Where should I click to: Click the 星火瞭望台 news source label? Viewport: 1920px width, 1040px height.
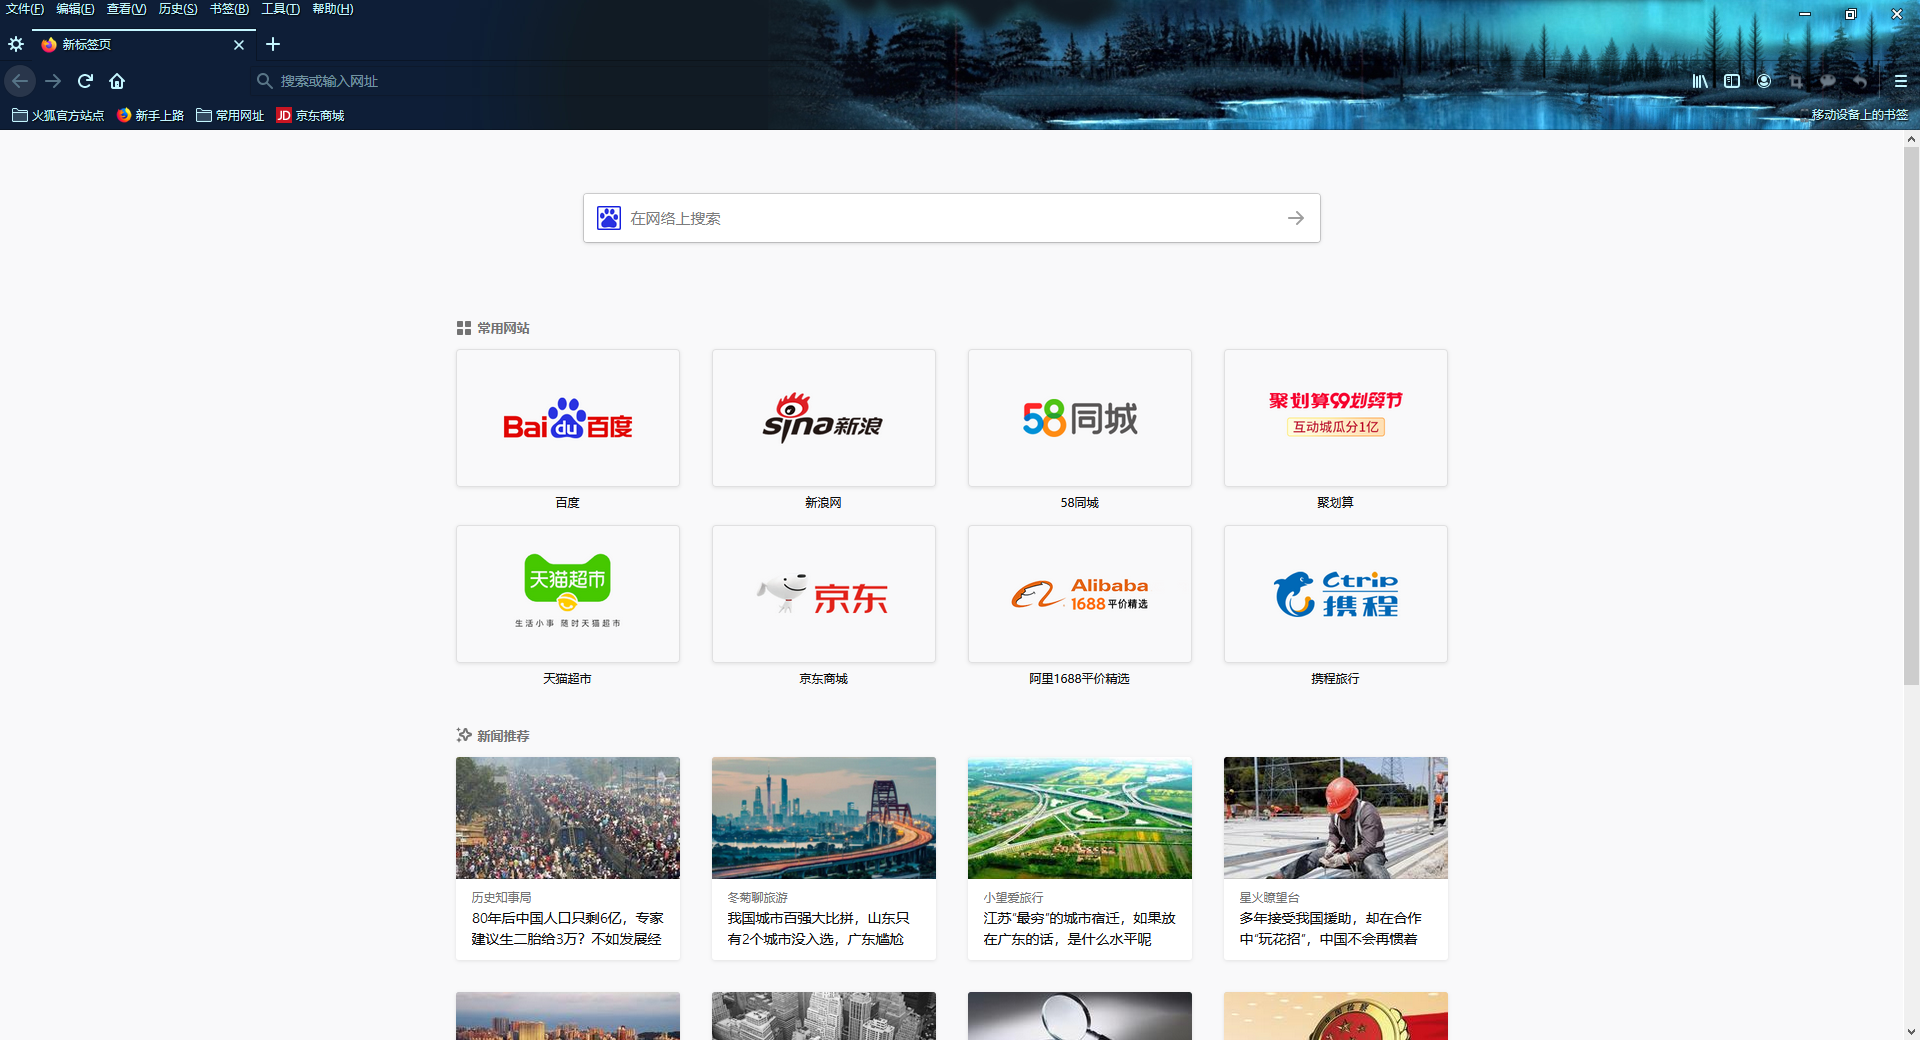tap(1270, 898)
